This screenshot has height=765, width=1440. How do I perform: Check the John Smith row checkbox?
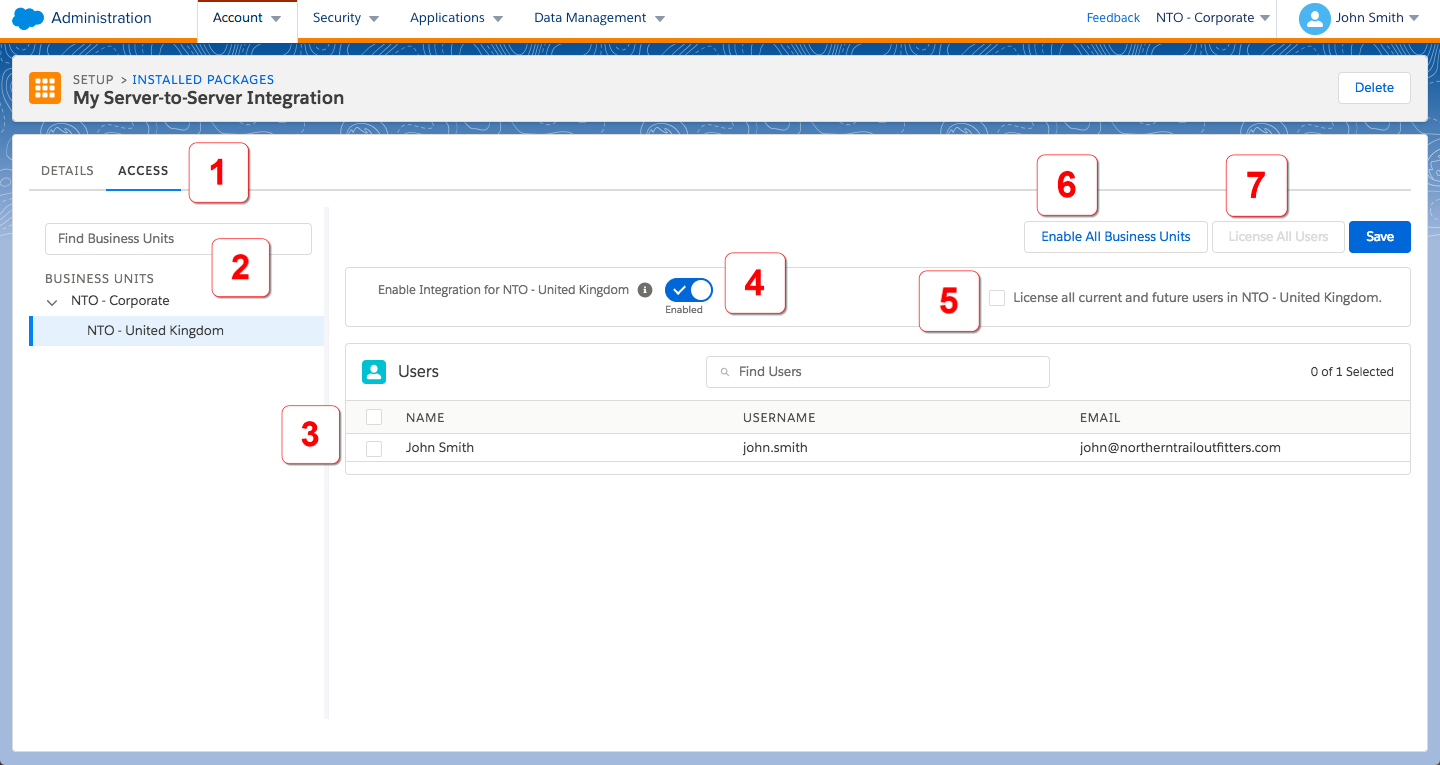pos(374,449)
